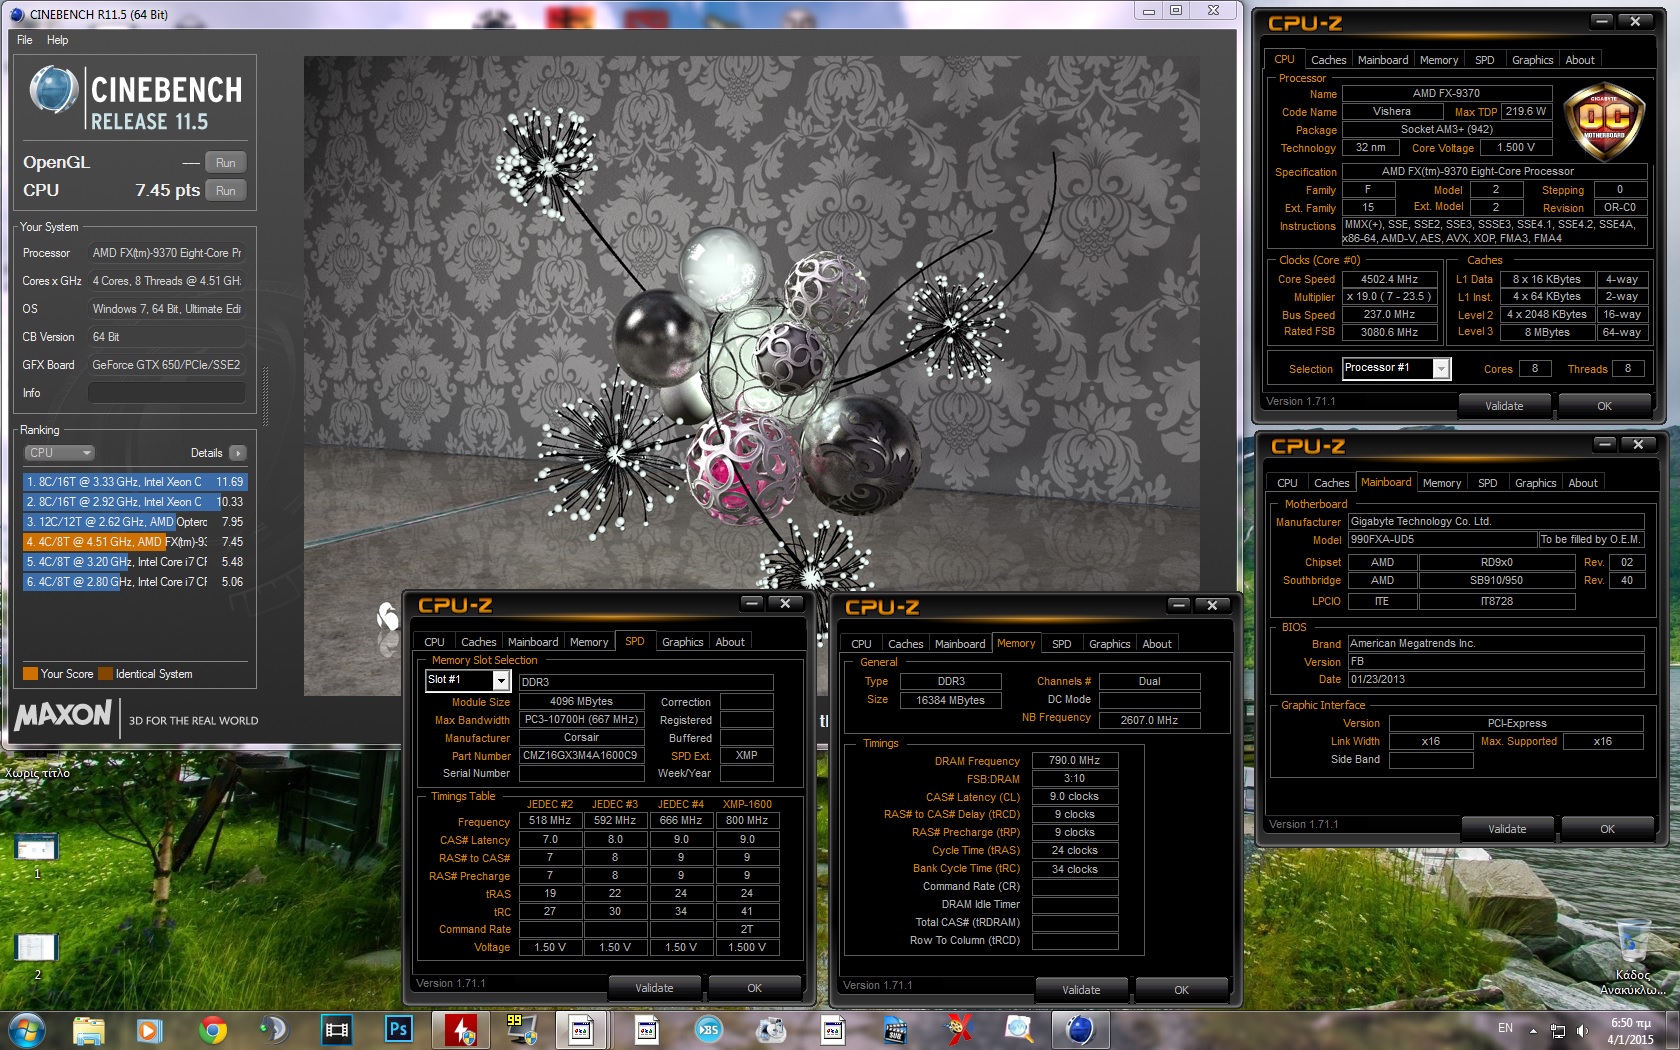Image resolution: width=1680 pixels, height=1050 pixels.
Task: Click the Core Speed 4502.4 MHz value
Action: (1389, 280)
